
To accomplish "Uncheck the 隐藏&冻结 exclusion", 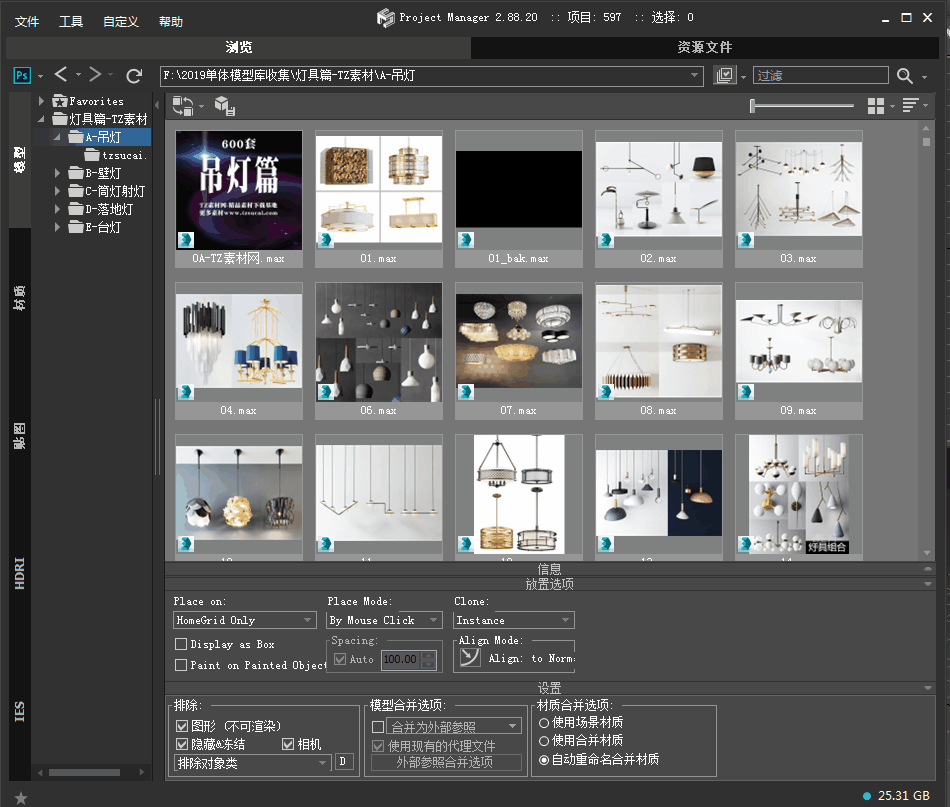I will coord(182,744).
